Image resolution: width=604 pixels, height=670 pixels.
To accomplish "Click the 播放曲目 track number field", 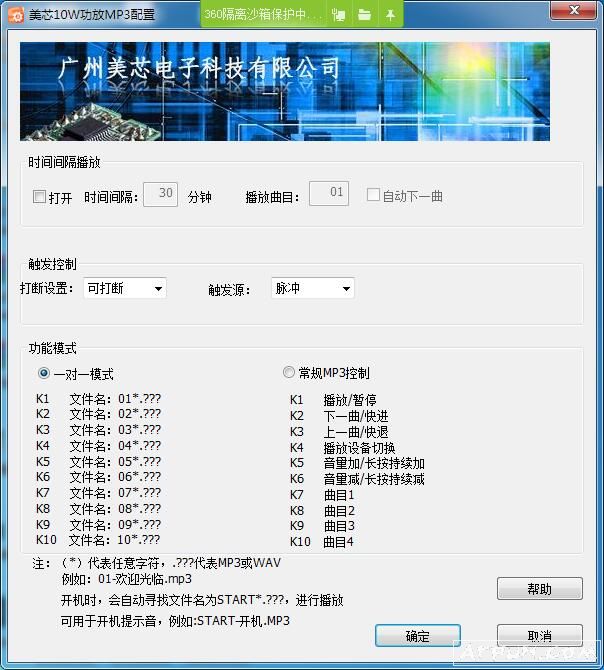I will pyautogui.click(x=329, y=194).
